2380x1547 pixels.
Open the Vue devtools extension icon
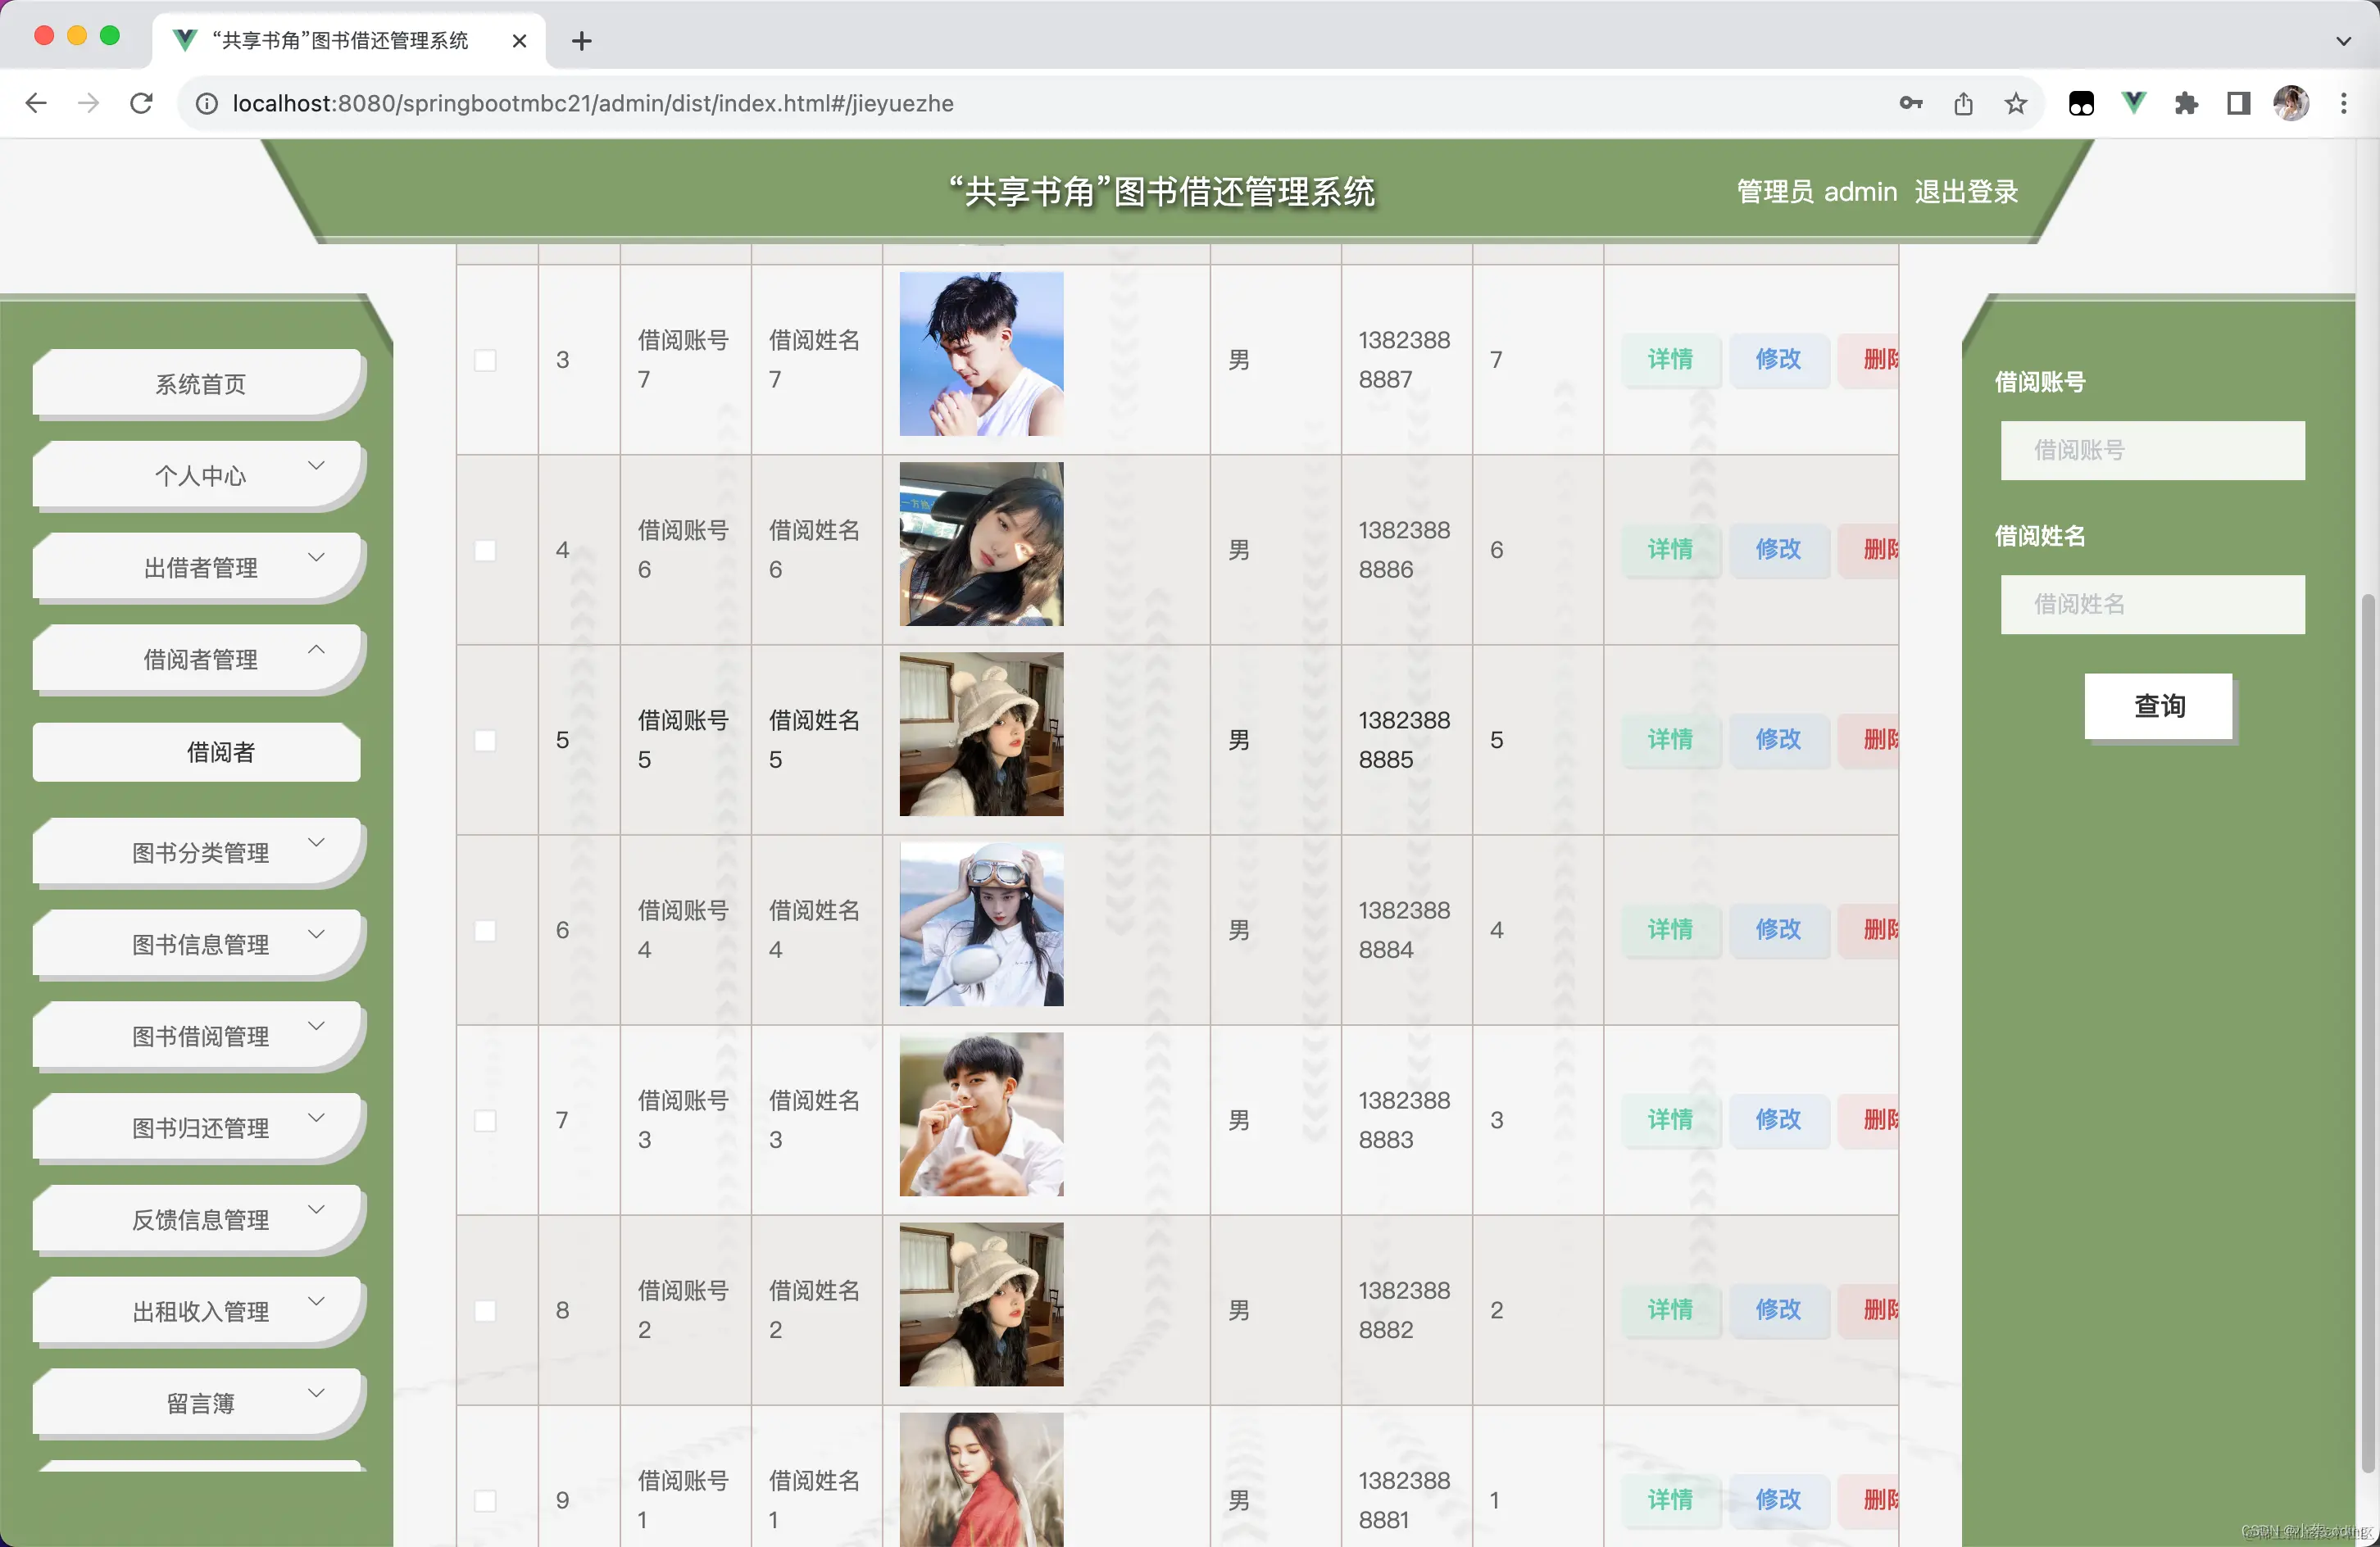point(2133,103)
